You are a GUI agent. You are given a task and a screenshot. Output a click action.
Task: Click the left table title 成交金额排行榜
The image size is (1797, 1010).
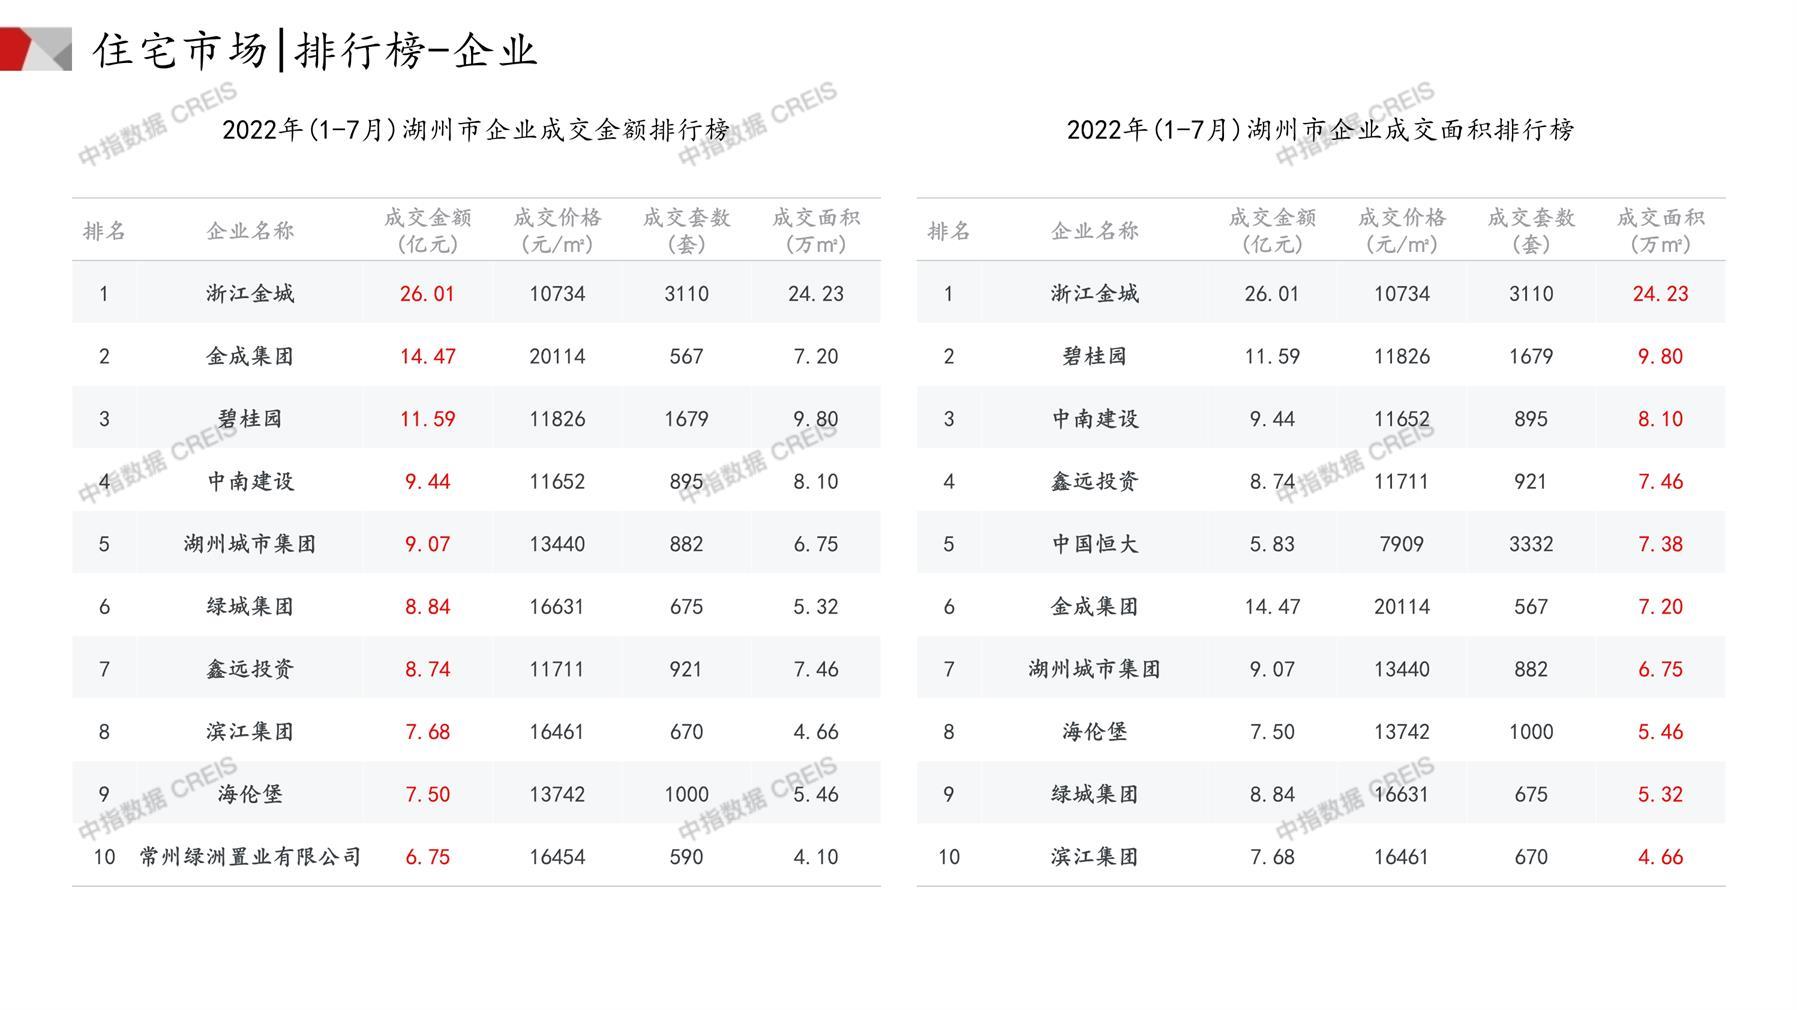[x=475, y=128]
